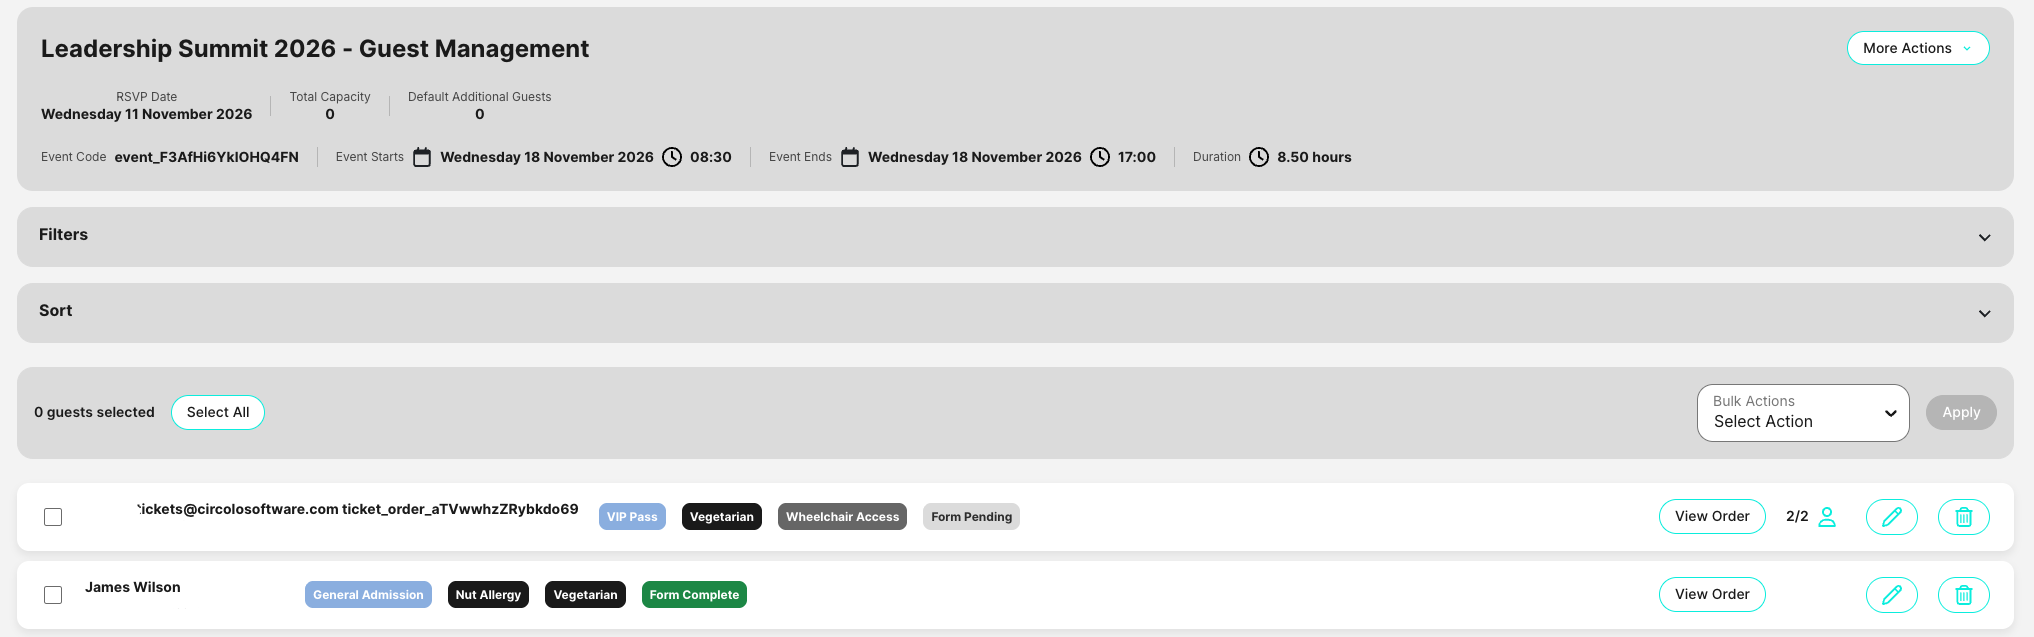Screen dimensions: 2034x637
Task: Click the Wheelchair Access tag
Action: [842, 517]
